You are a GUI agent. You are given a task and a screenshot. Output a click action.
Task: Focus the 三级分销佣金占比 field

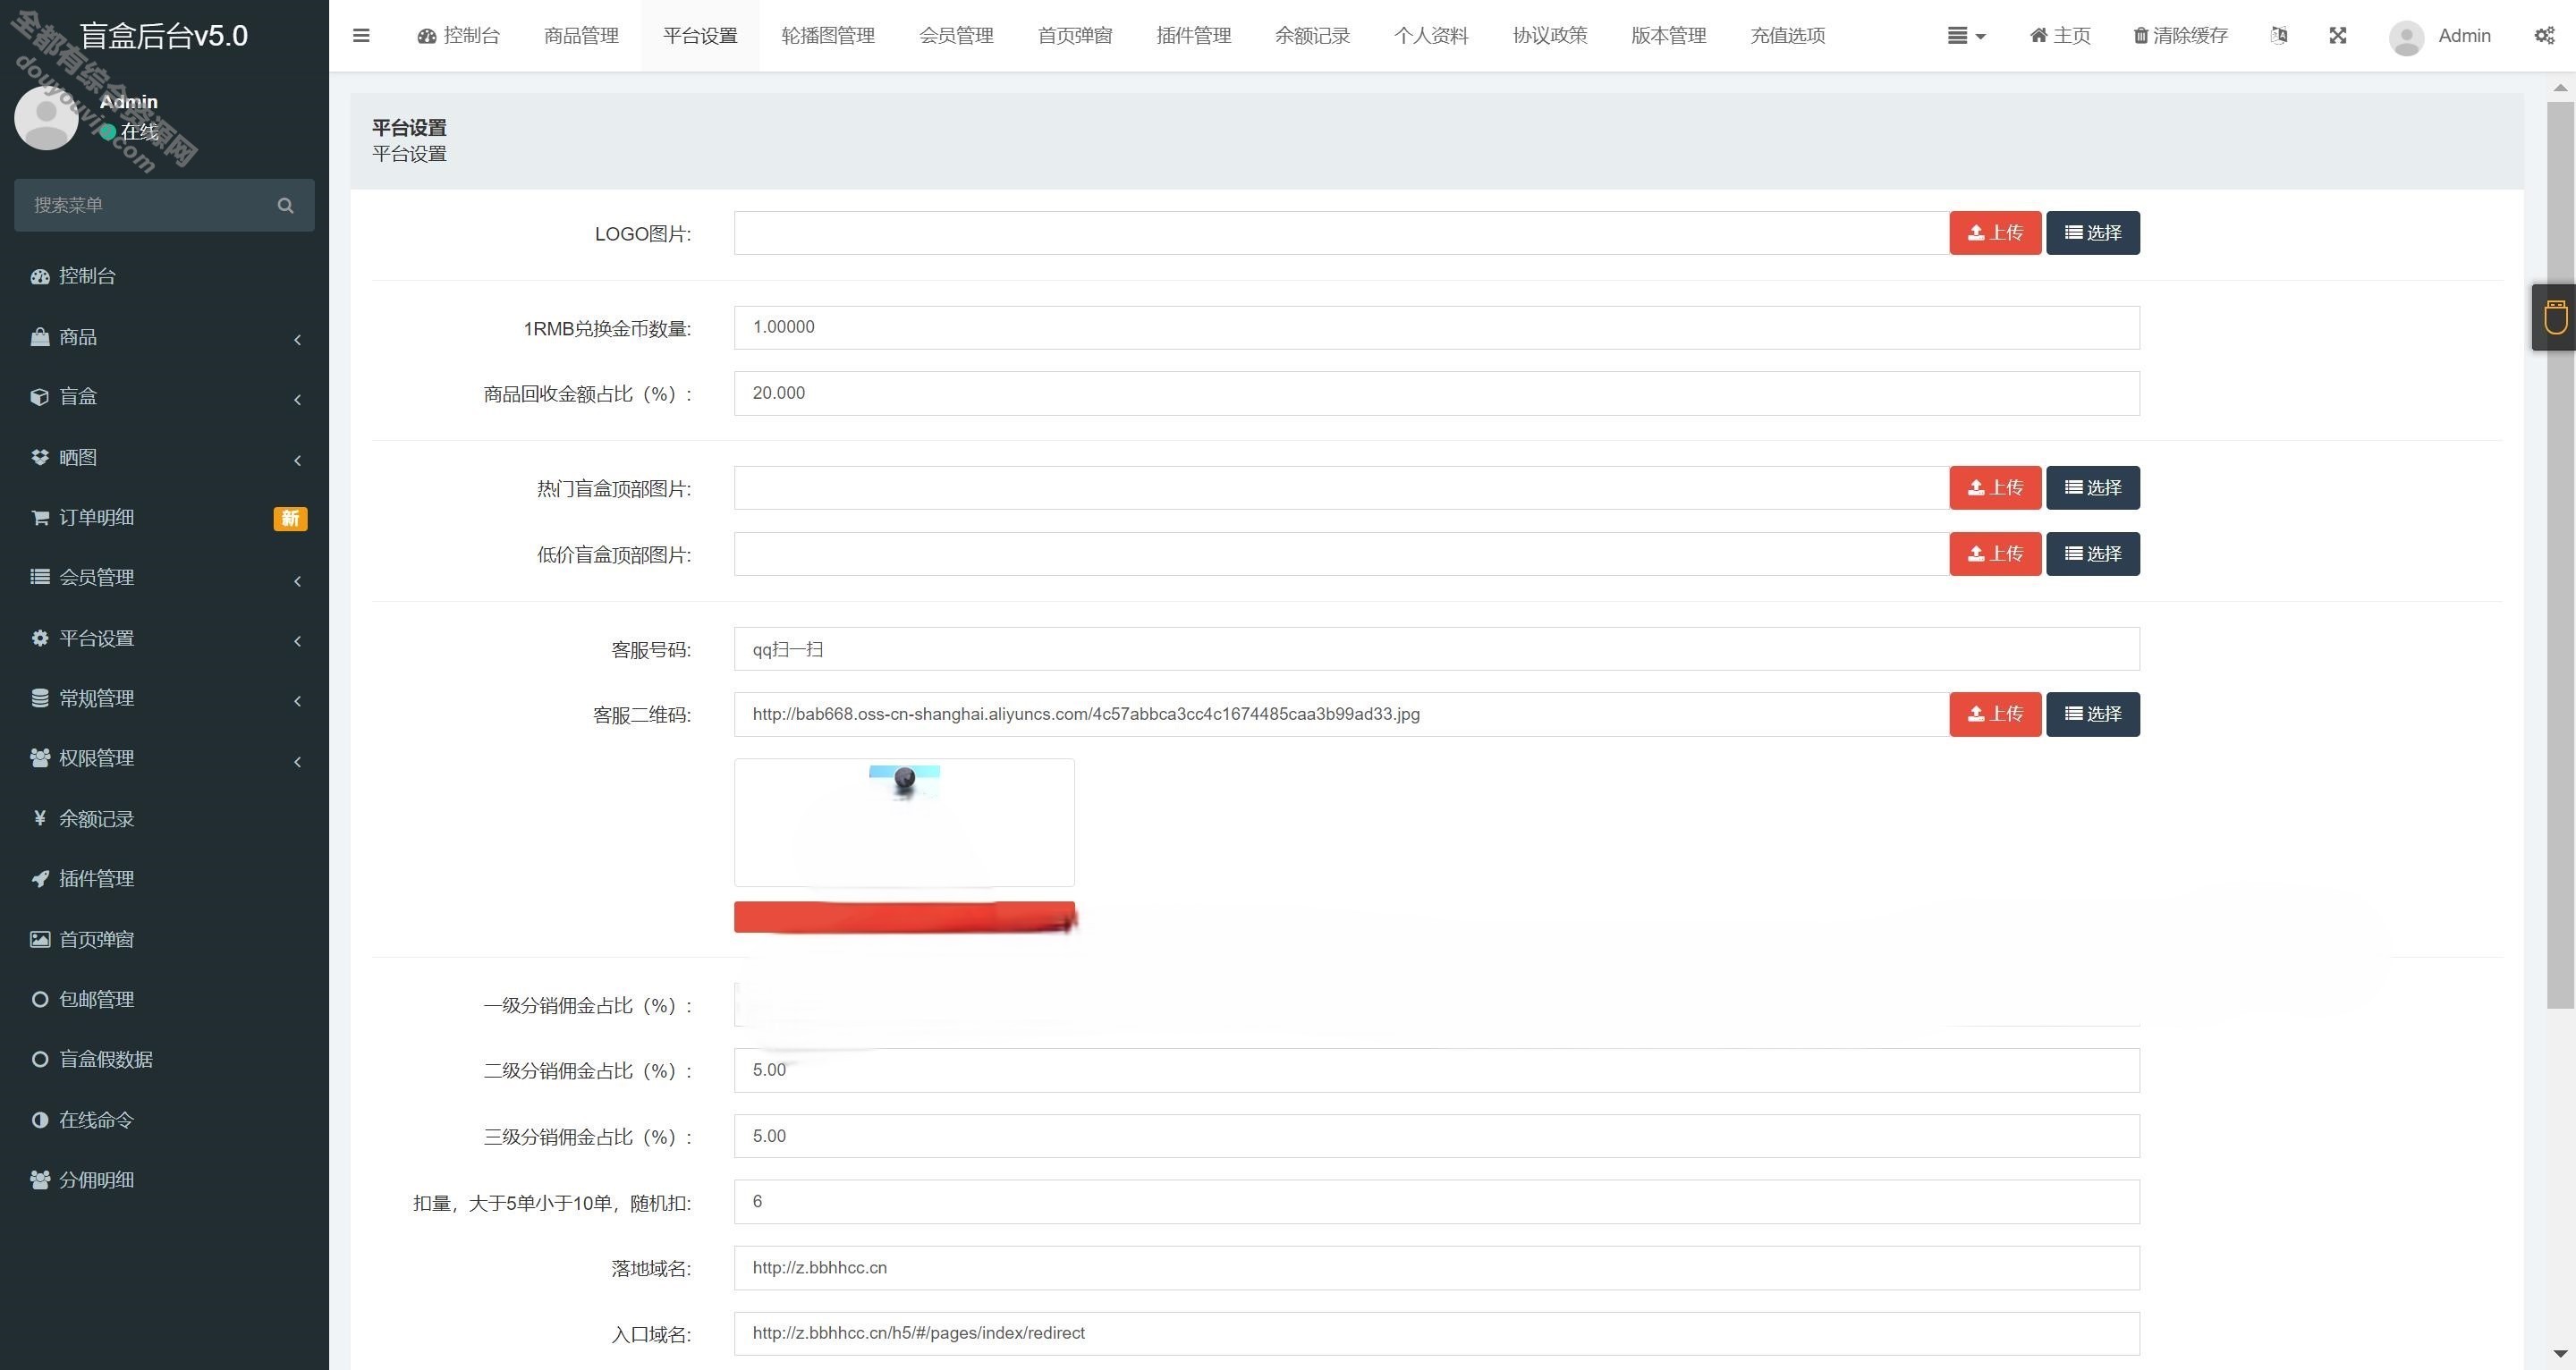(1436, 1136)
